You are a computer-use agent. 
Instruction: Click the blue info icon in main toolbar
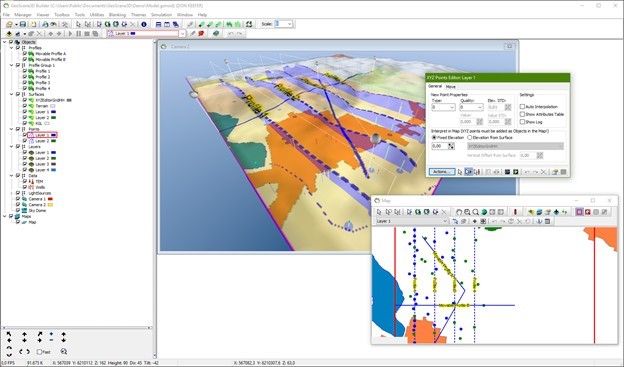tap(144, 24)
